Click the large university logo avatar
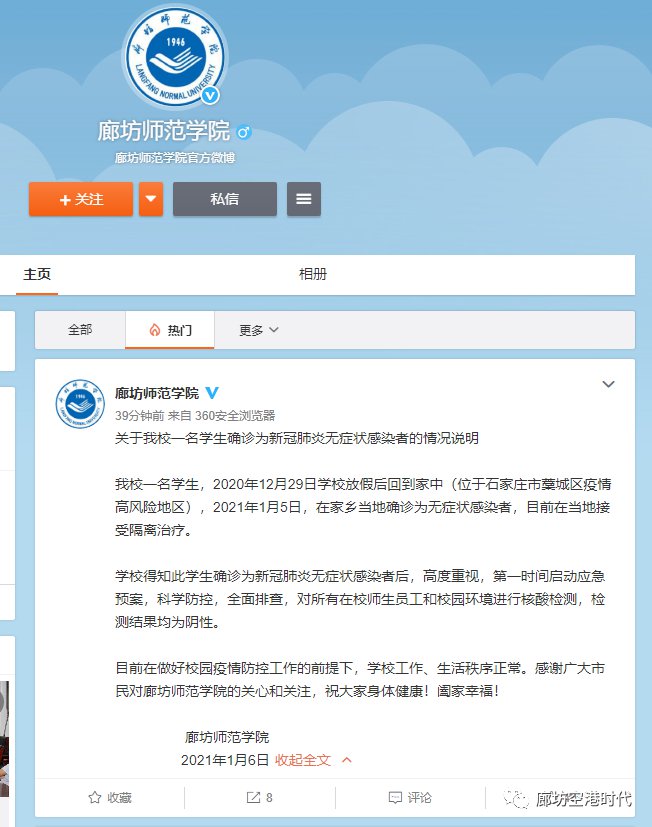Screen dimensions: 652x827 pos(175,57)
